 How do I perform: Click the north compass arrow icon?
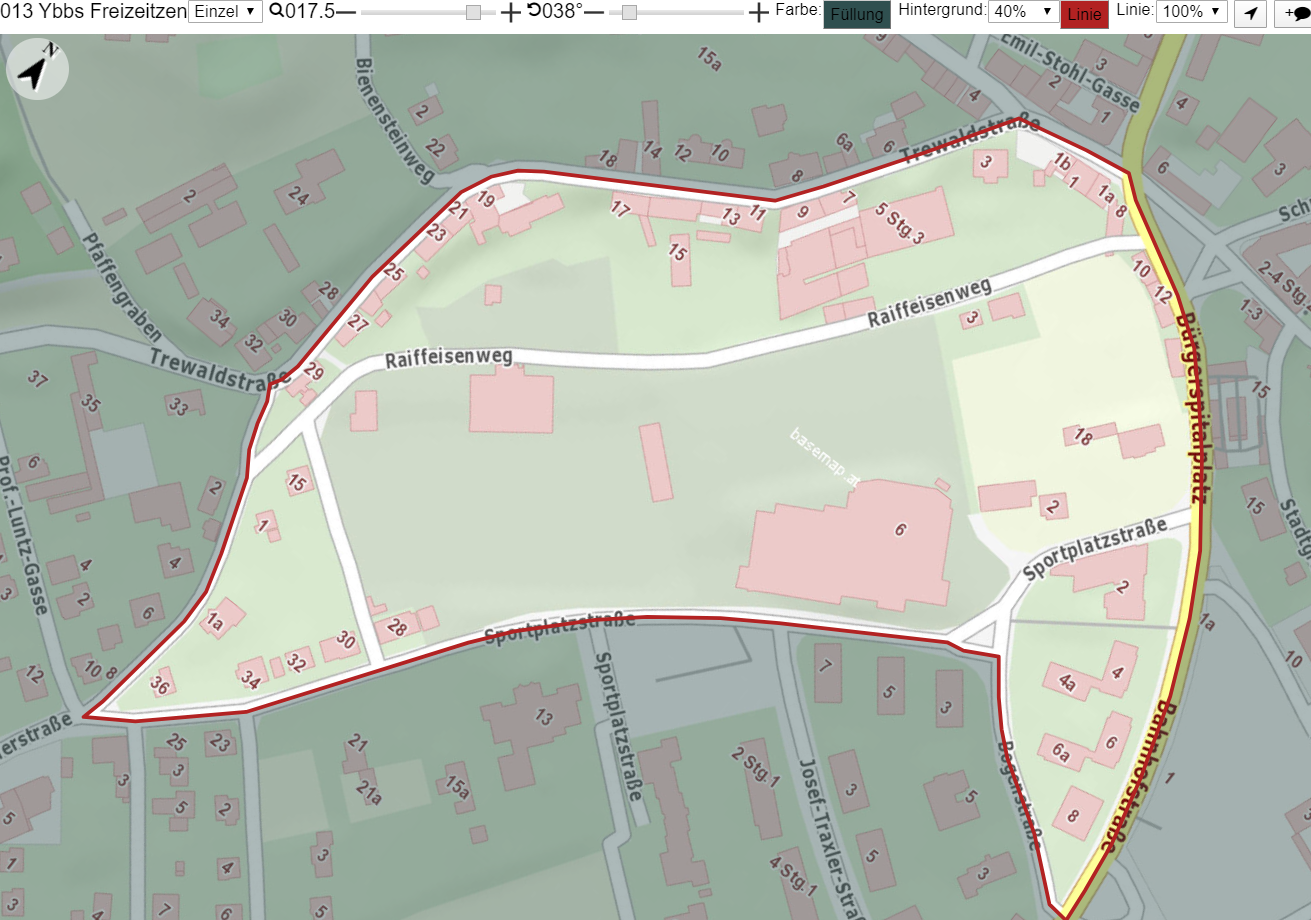click(37, 69)
